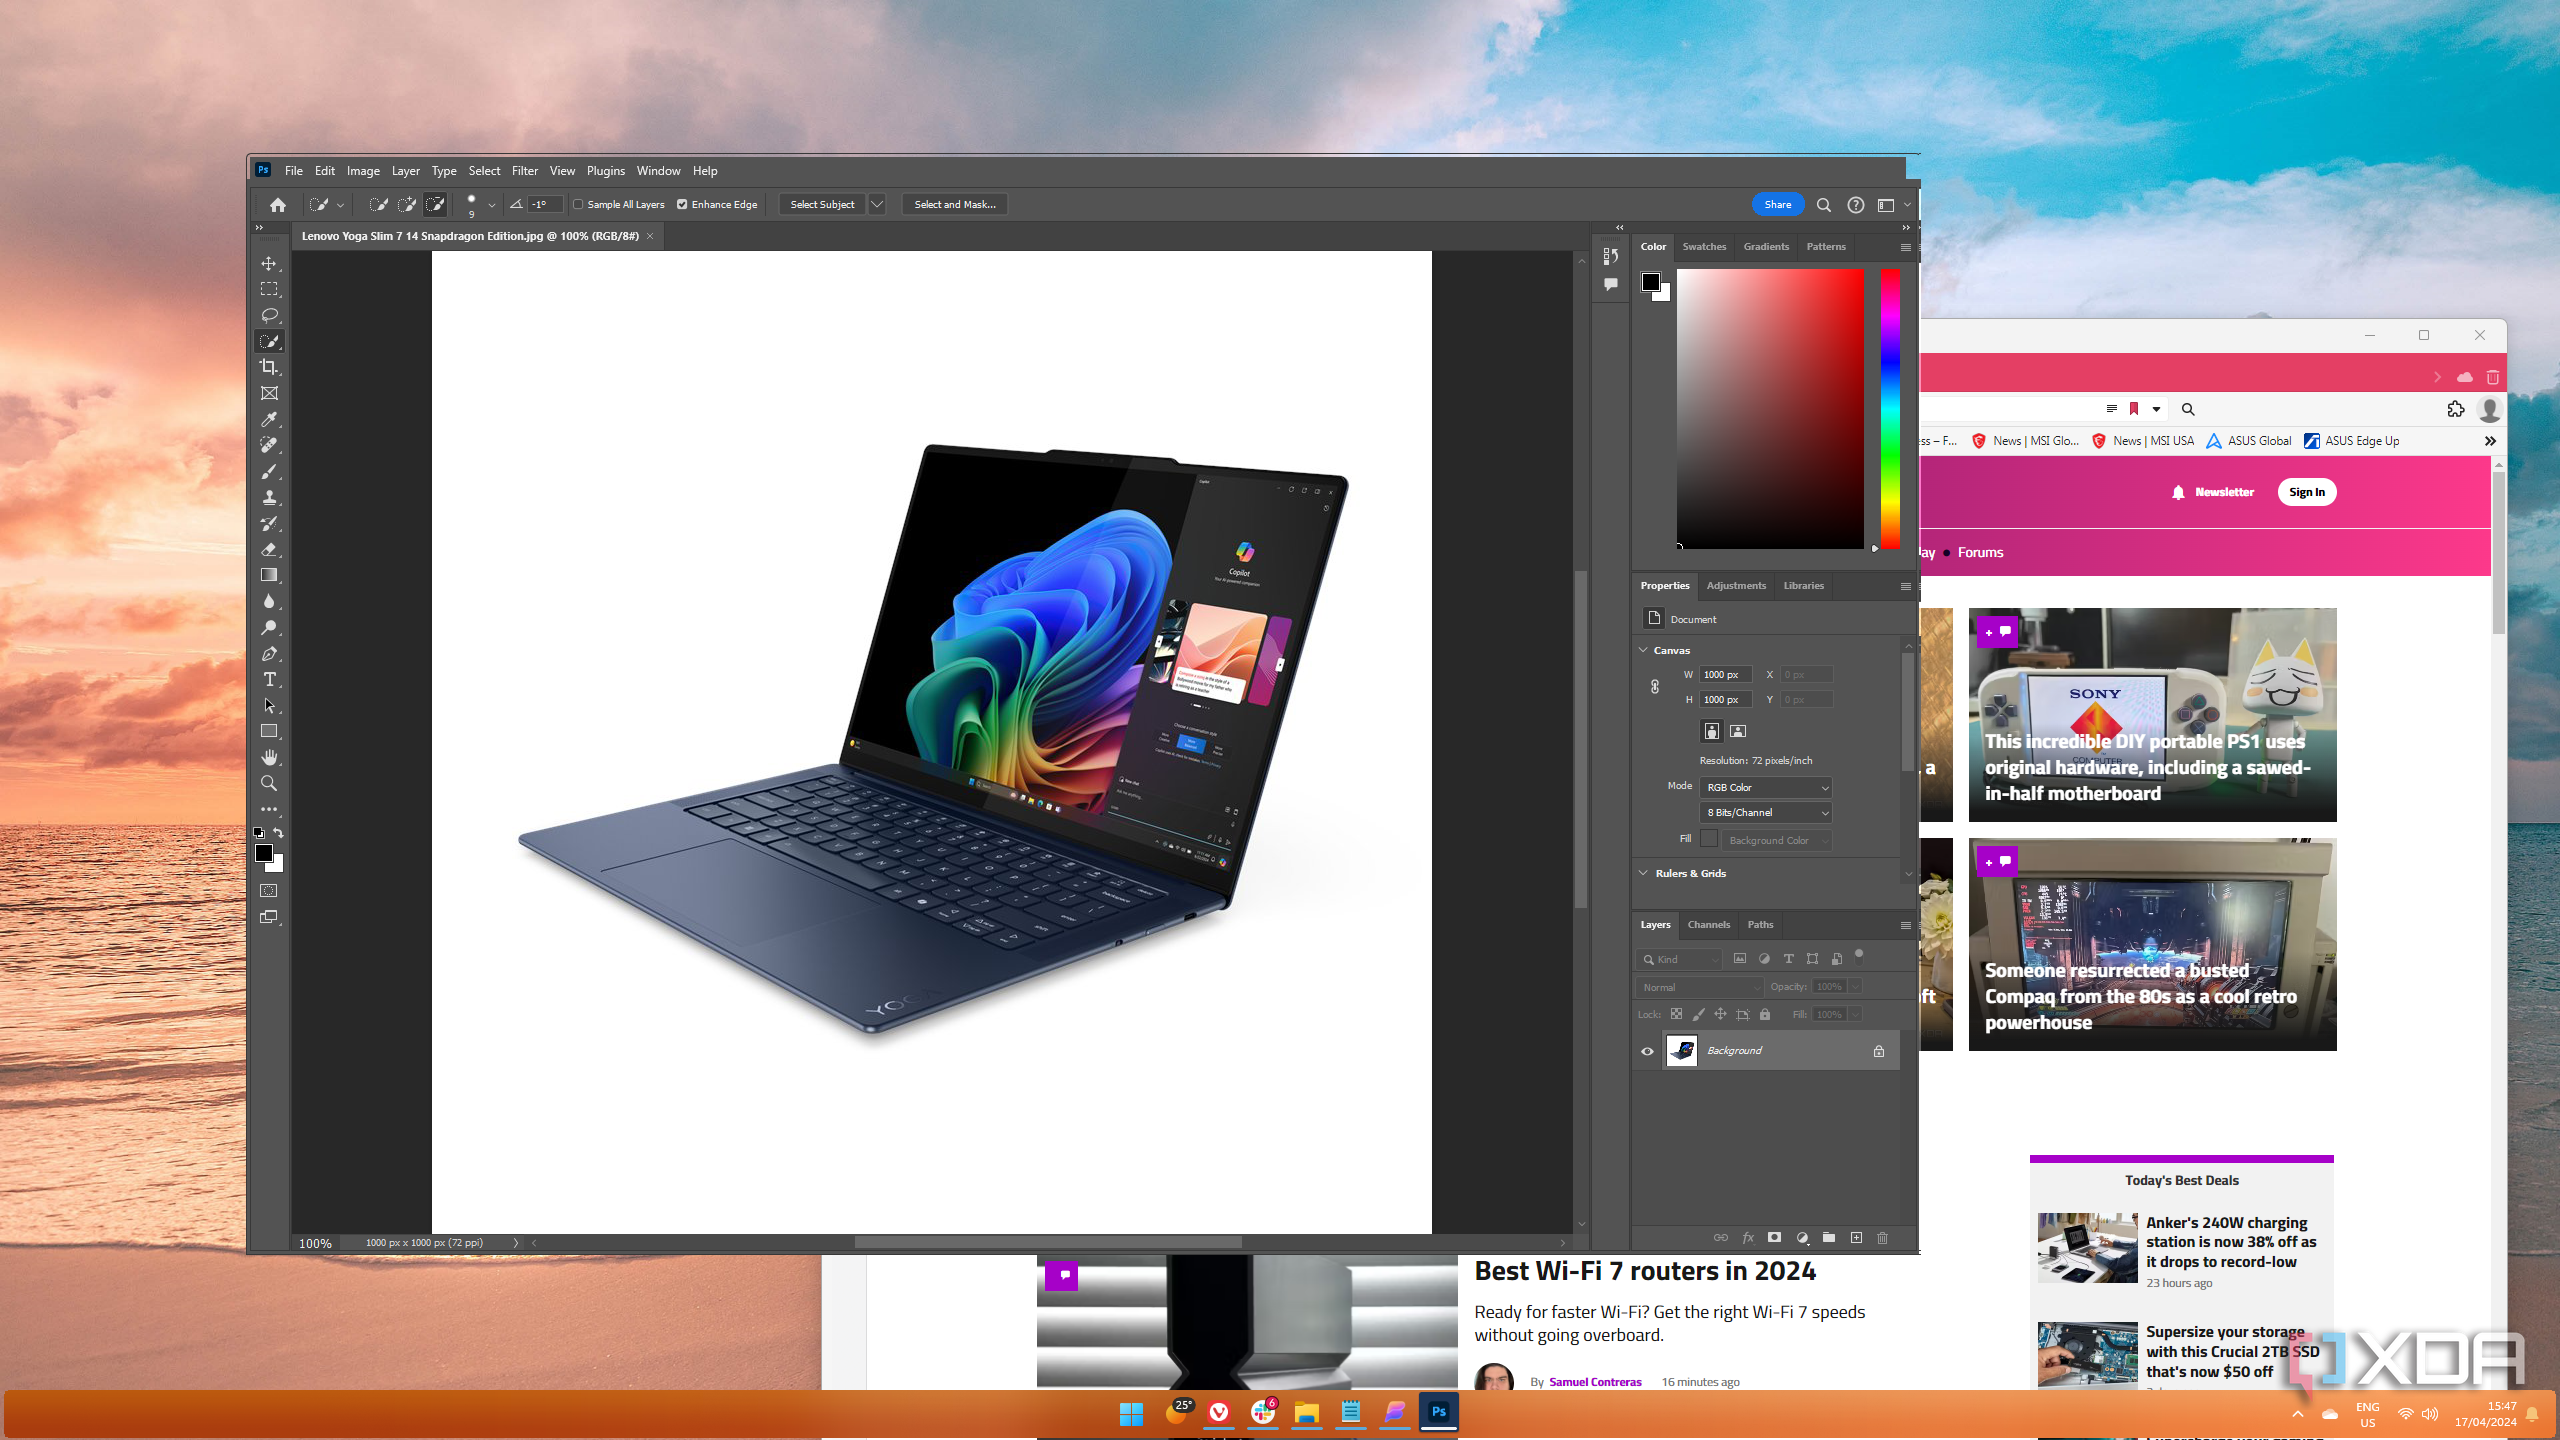Click the rainbow hue slider strip
Viewport: 2560px width, 1440px height.
1890,408
